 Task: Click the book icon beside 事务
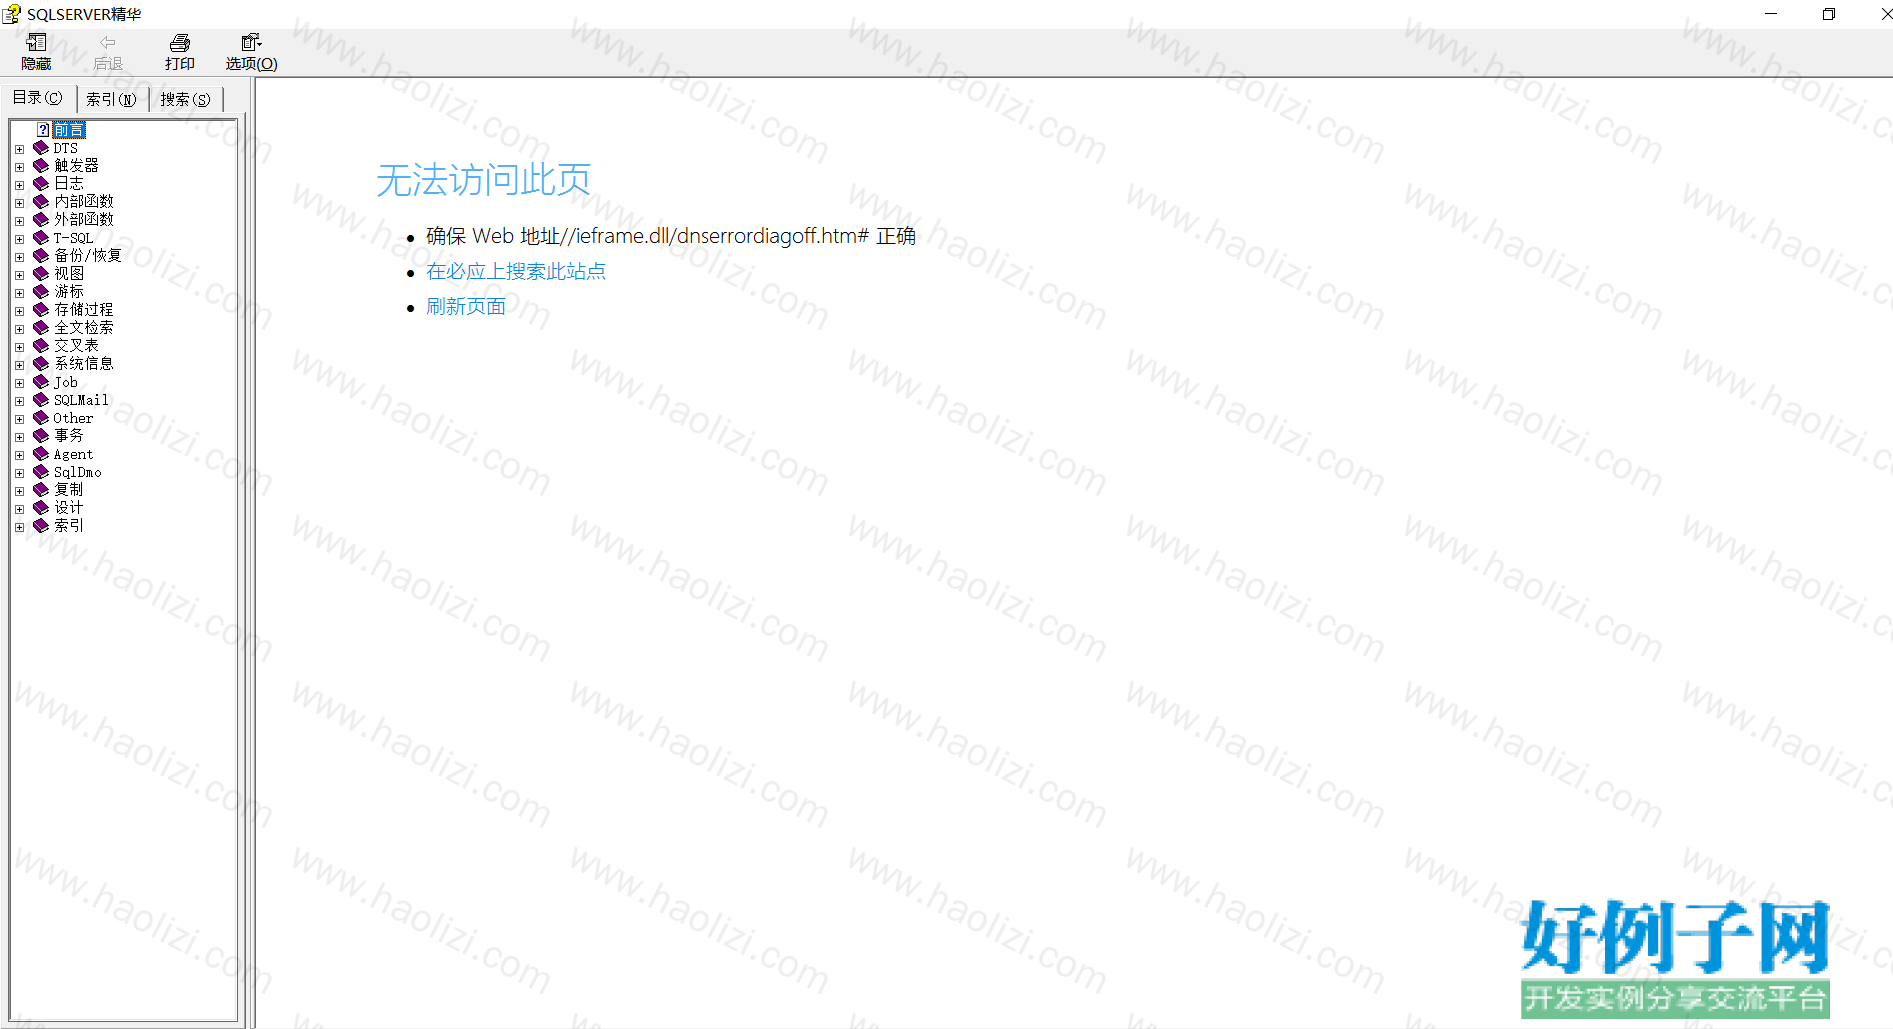coord(41,436)
